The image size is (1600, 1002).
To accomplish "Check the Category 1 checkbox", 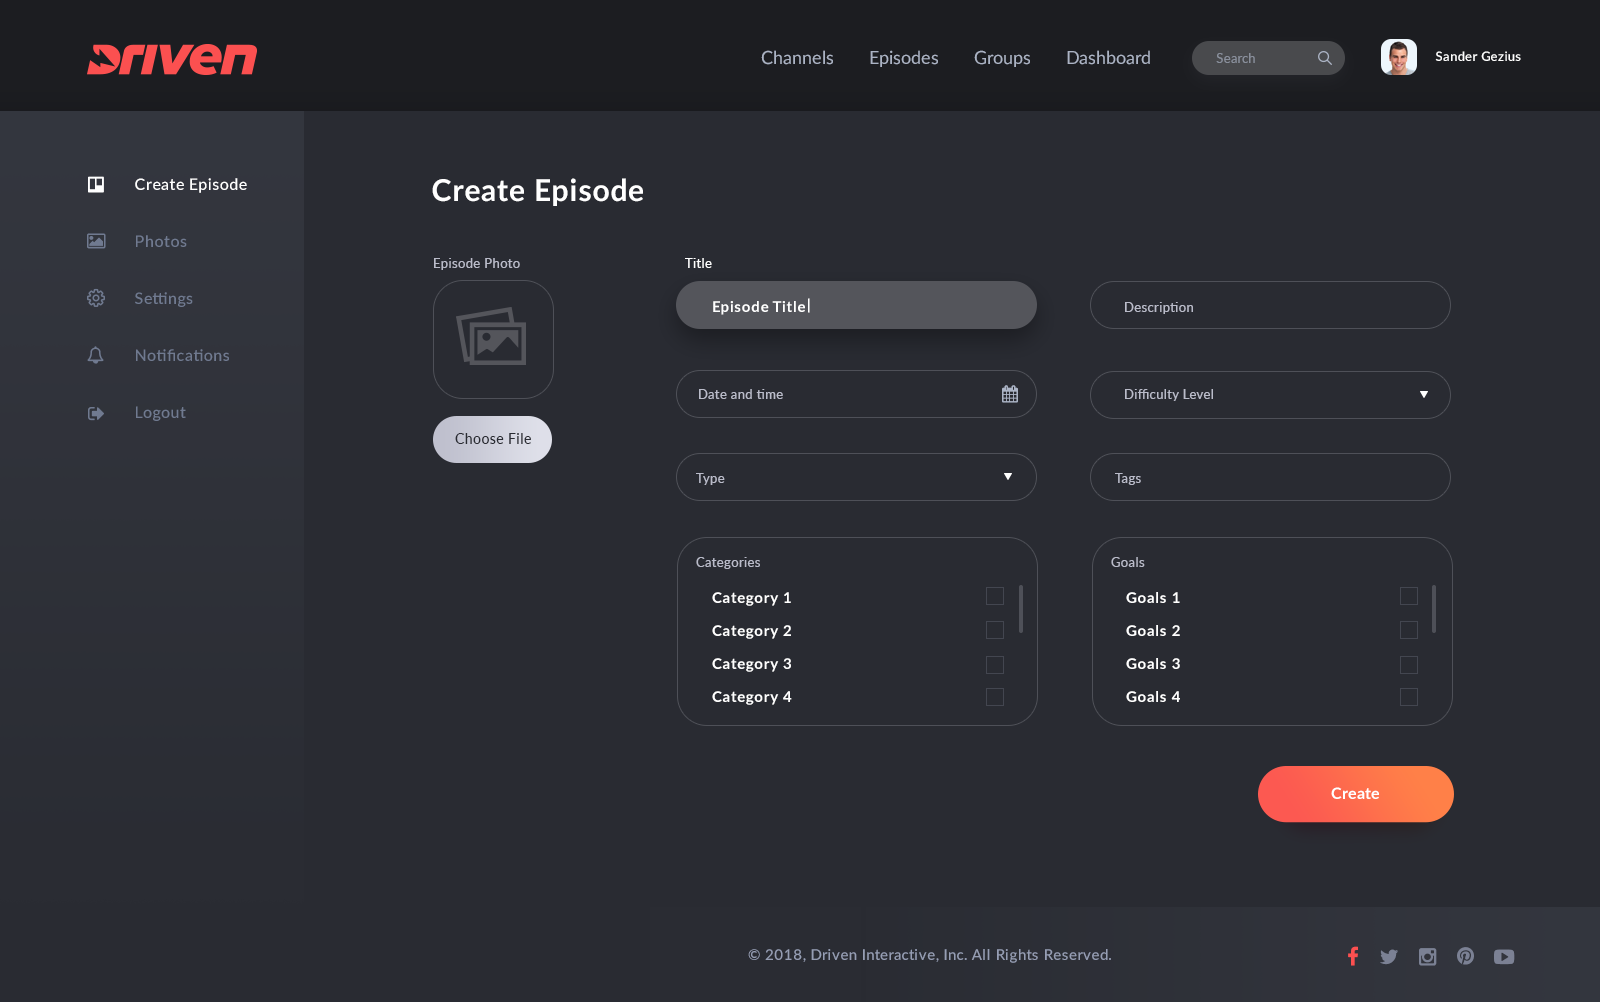I will pos(995,597).
